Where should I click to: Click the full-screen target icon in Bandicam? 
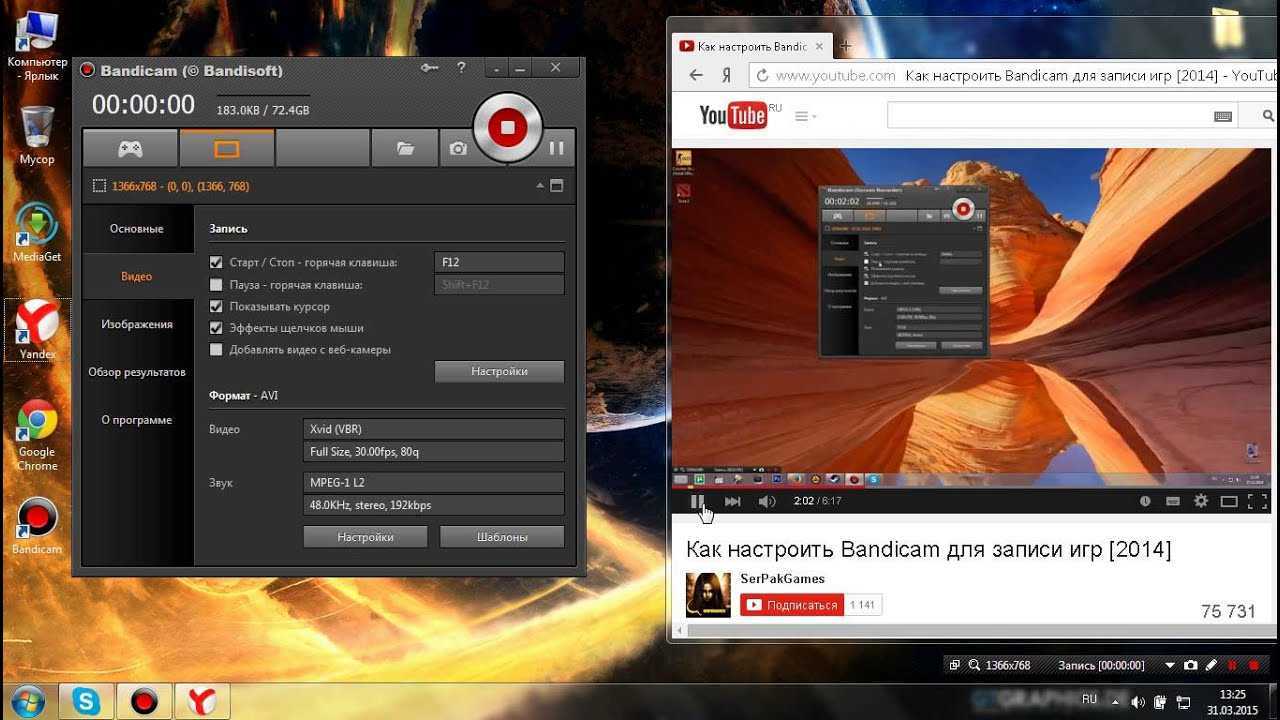click(557, 186)
